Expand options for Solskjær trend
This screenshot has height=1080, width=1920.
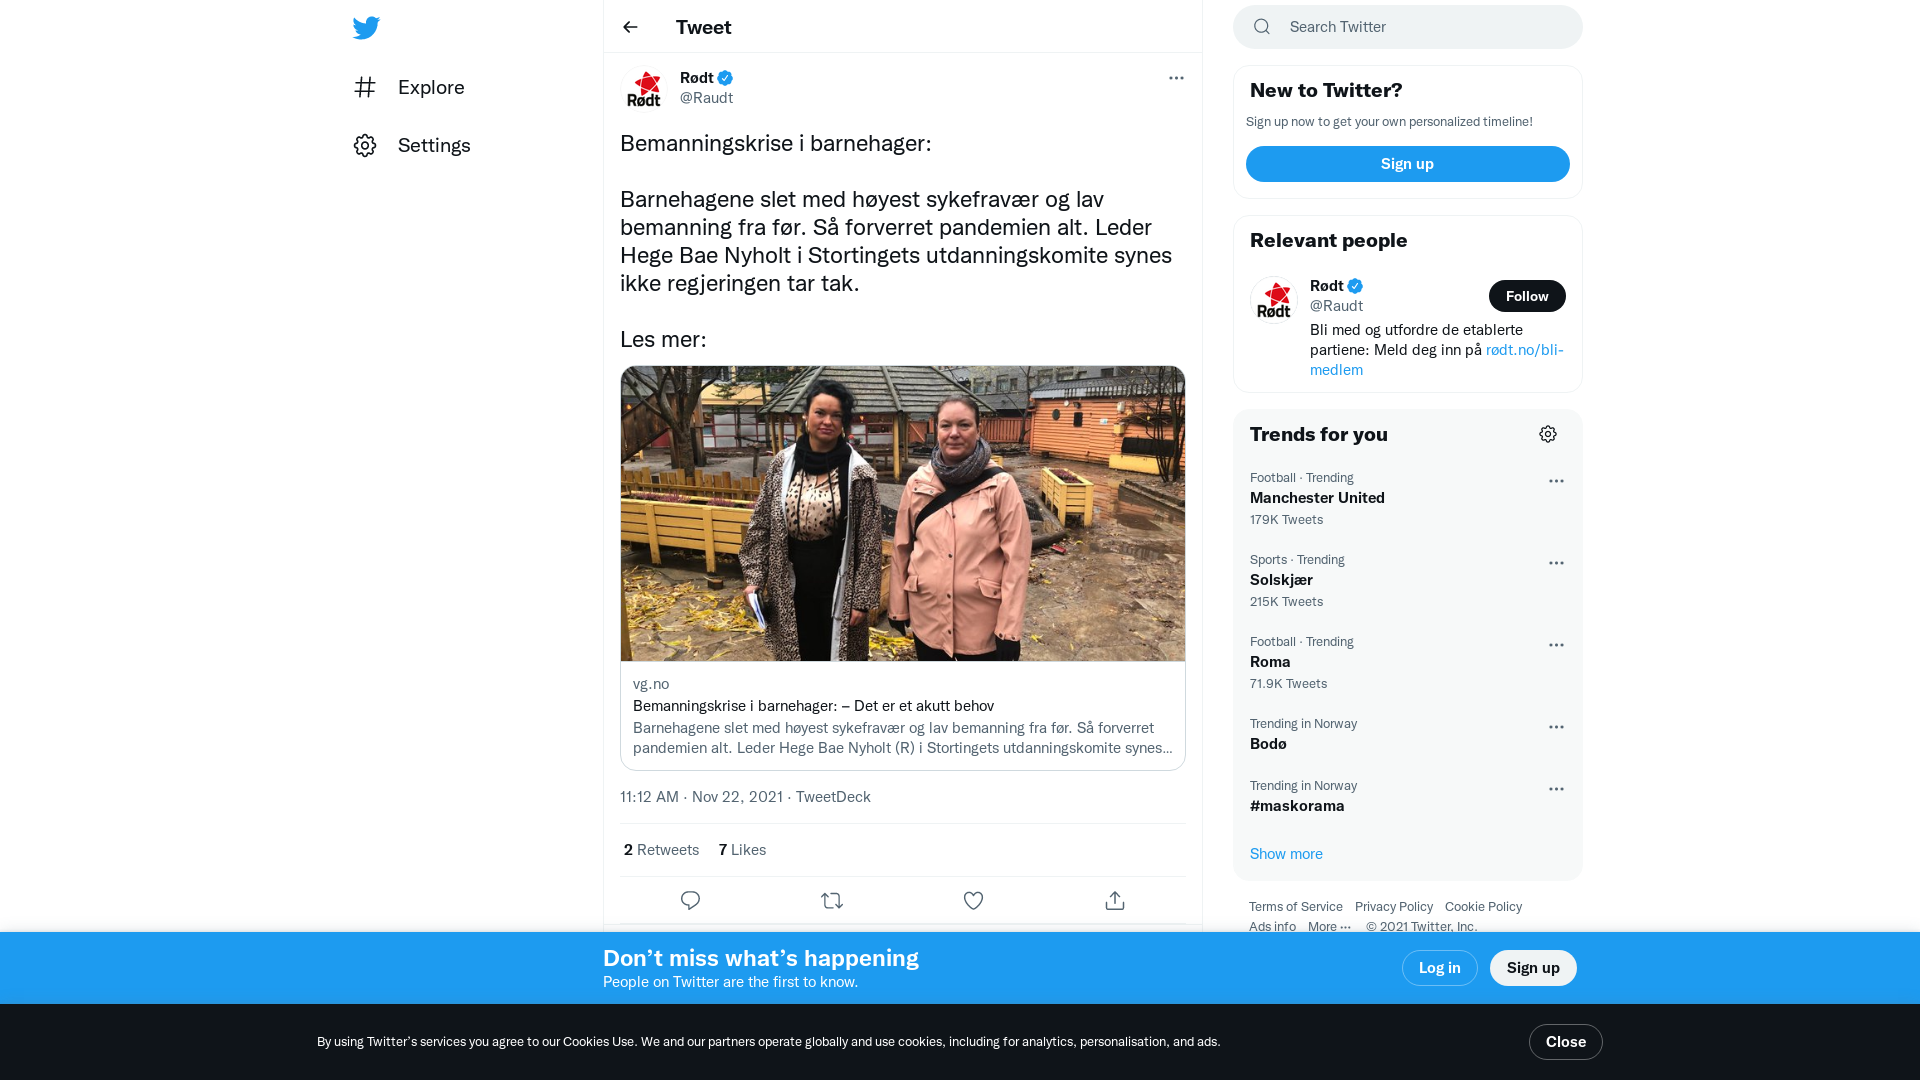(1556, 563)
